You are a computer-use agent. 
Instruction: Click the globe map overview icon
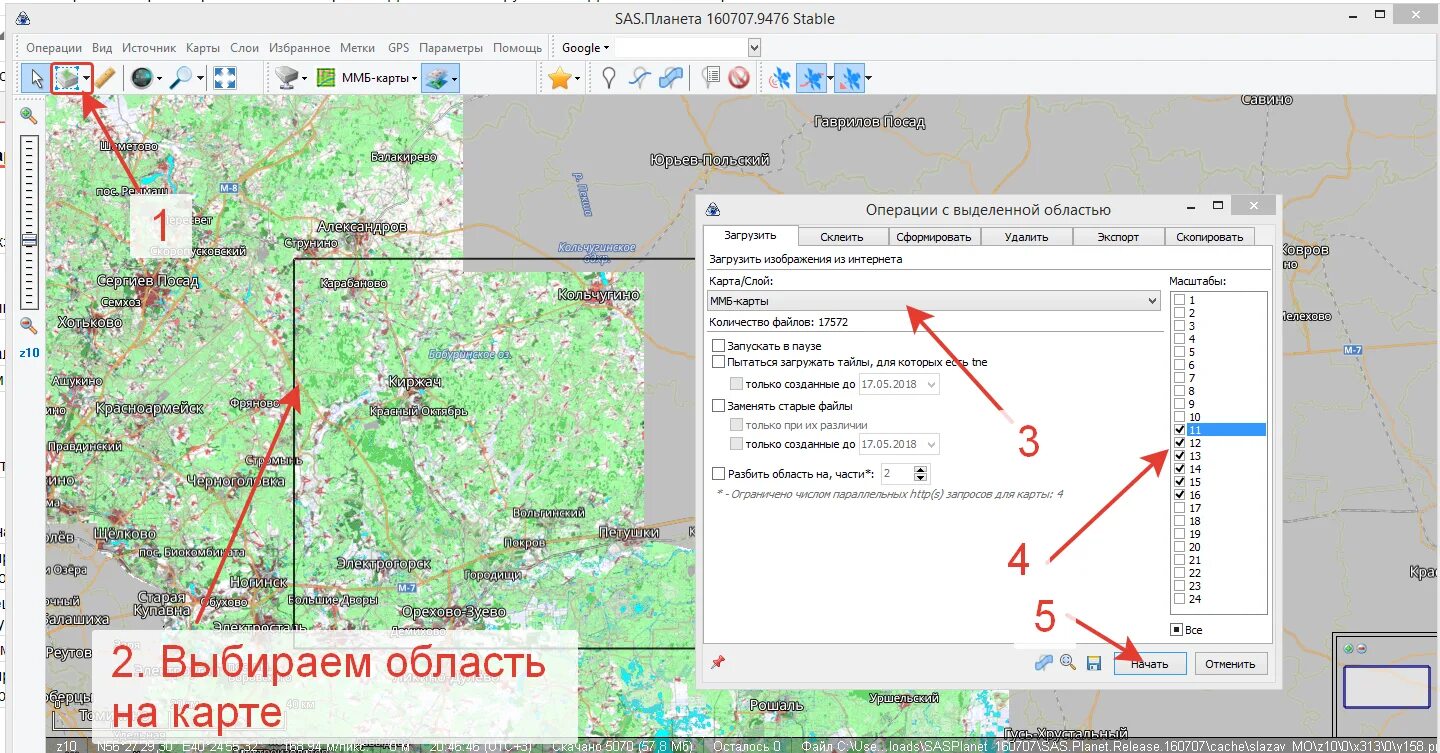point(142,78)
